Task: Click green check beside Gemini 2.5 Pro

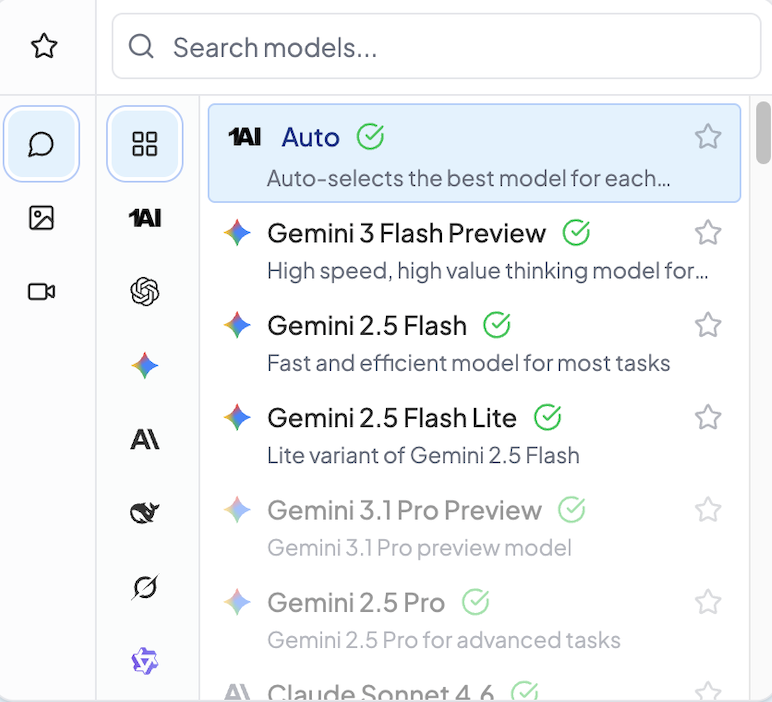Action: coord(476,602)
